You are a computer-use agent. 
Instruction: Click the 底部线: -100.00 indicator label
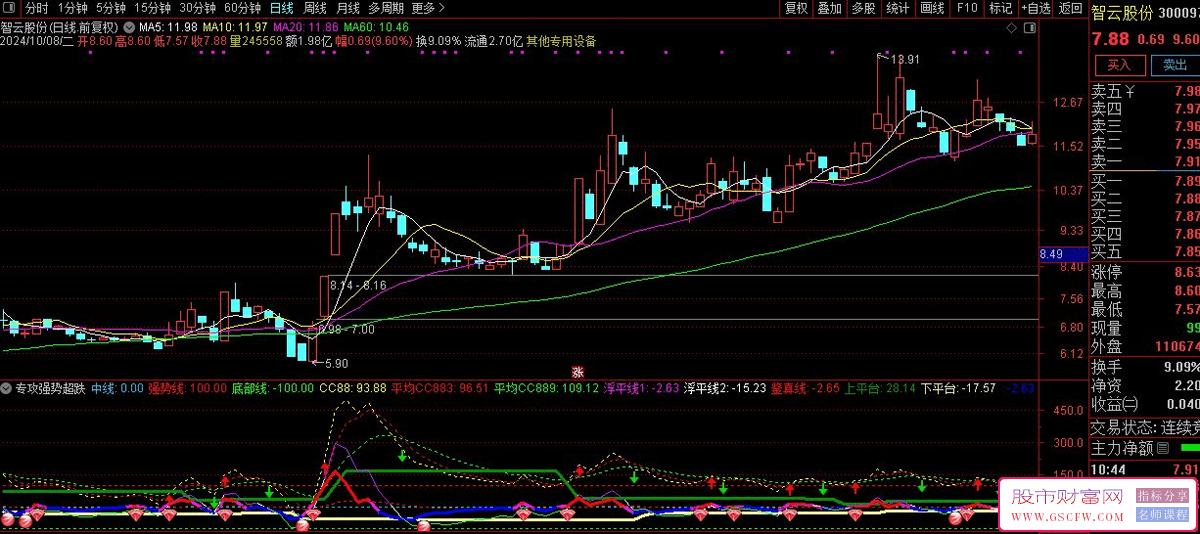coord(272,388)
